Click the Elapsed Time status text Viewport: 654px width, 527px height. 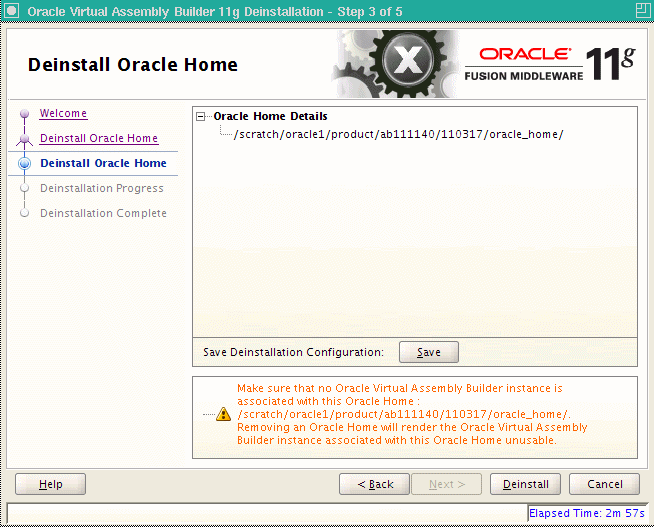(586, 513)
